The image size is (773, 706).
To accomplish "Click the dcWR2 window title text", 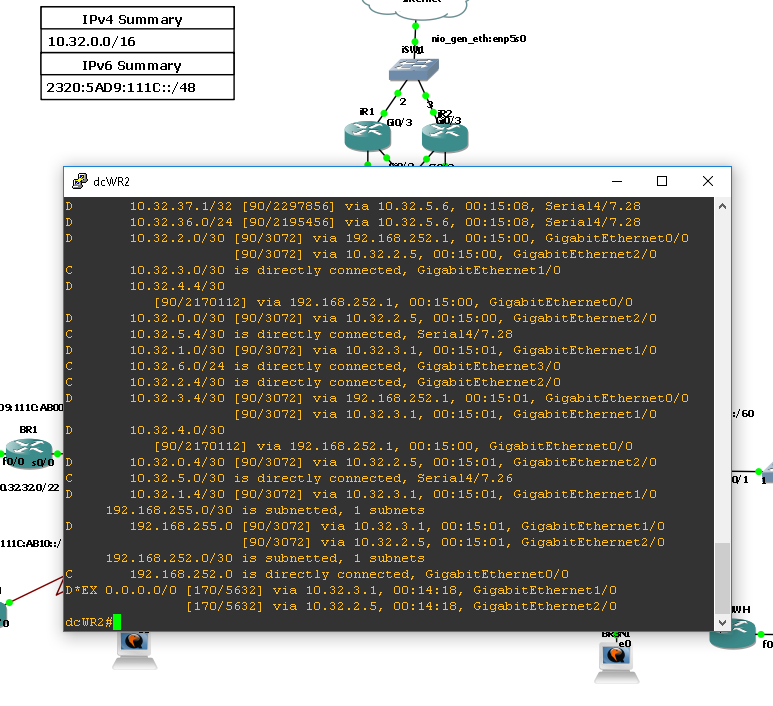I will coord(111,182).
